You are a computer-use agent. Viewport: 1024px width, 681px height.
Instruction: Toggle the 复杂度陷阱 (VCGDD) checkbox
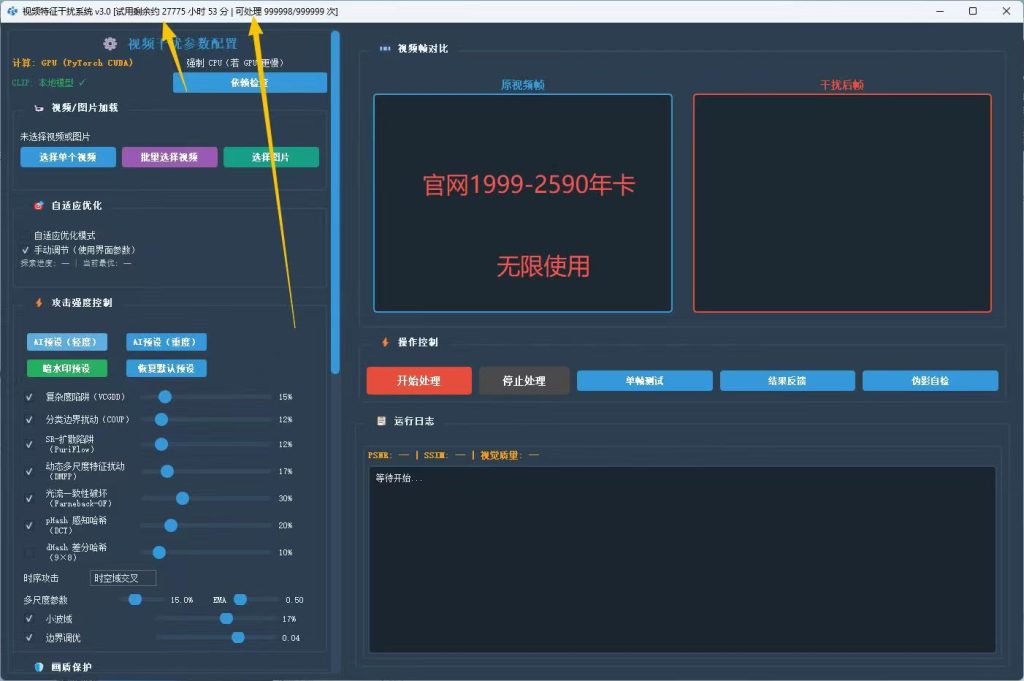click(29, 397)
